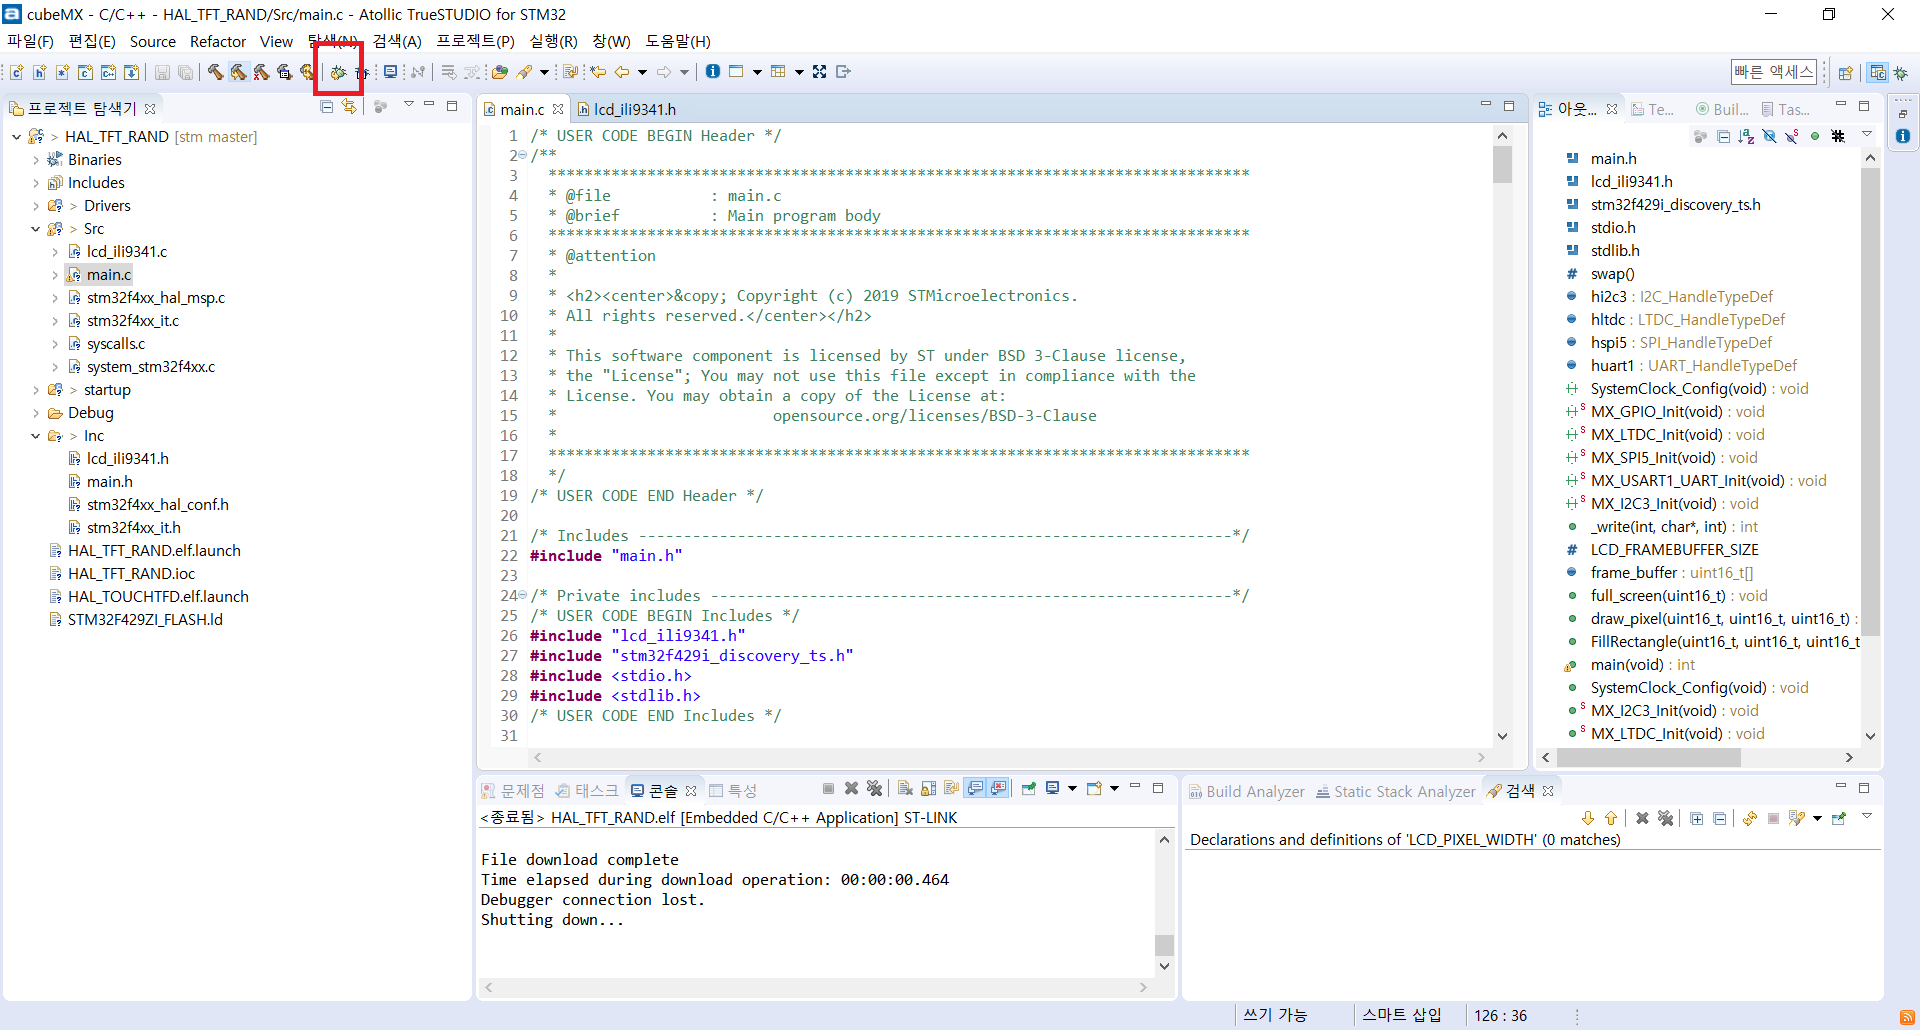Open the Source menu
The height and width of the screenshot is (1030, 1920).
click(153, 41)
